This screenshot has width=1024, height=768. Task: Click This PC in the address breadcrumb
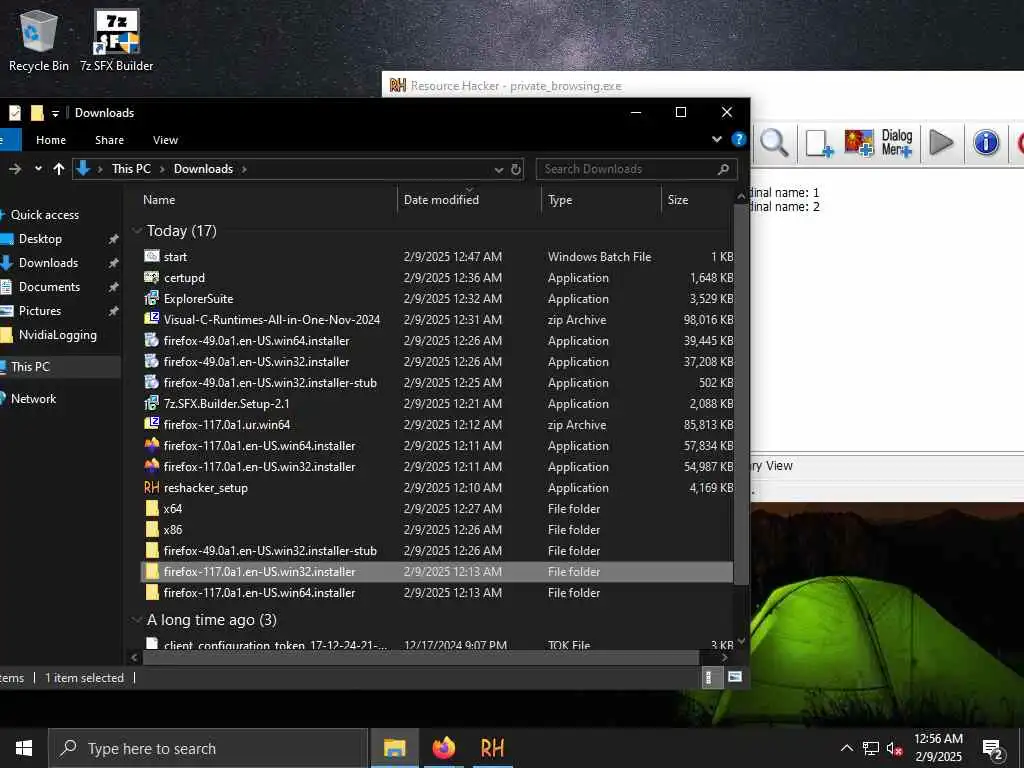[x=131, y=169]
